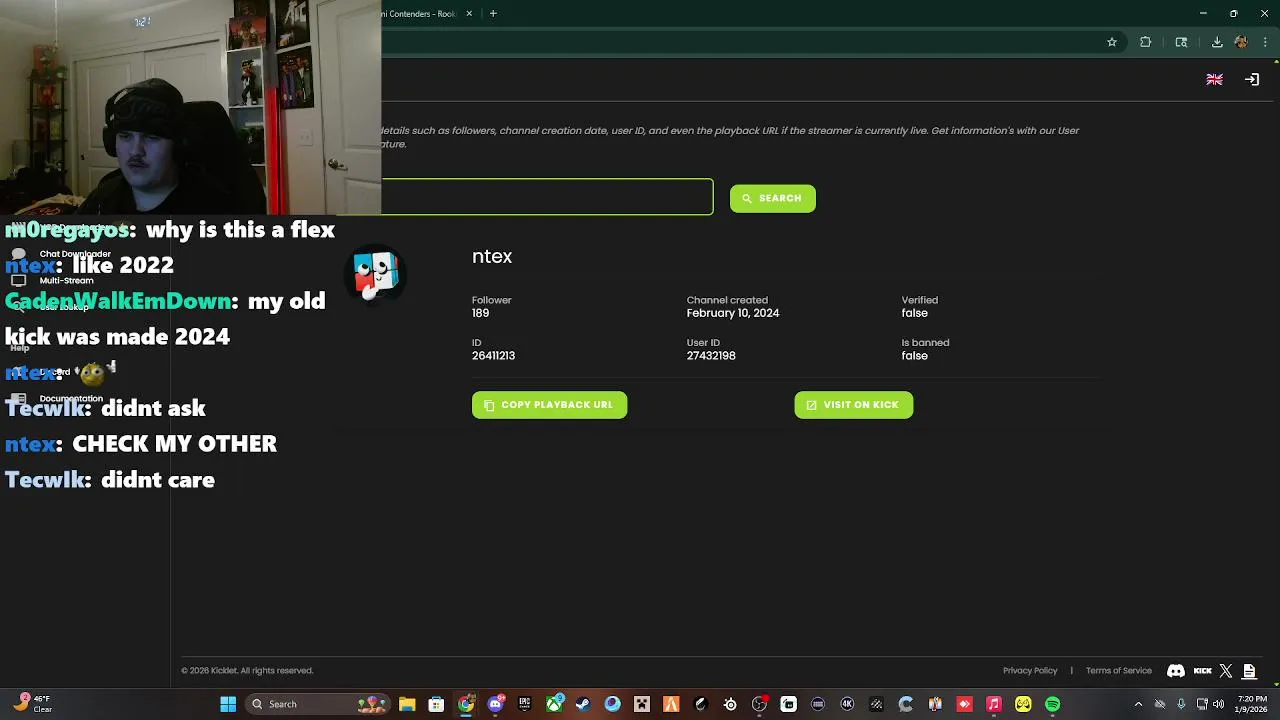Image resolution: width=1280 pixels, height=720 pixels.
Task: Bookmark this page with the star icon
Action: [x=1111, y=42]
